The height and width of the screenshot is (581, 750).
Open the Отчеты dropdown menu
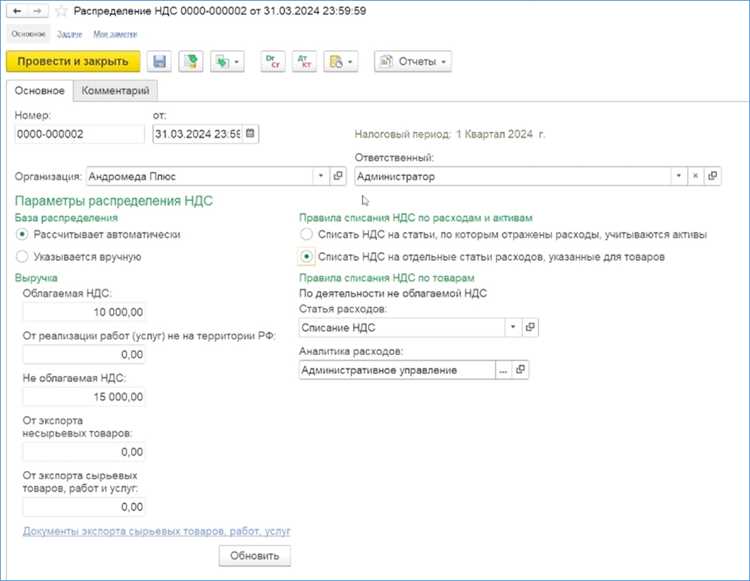click(x=413, y=62)
